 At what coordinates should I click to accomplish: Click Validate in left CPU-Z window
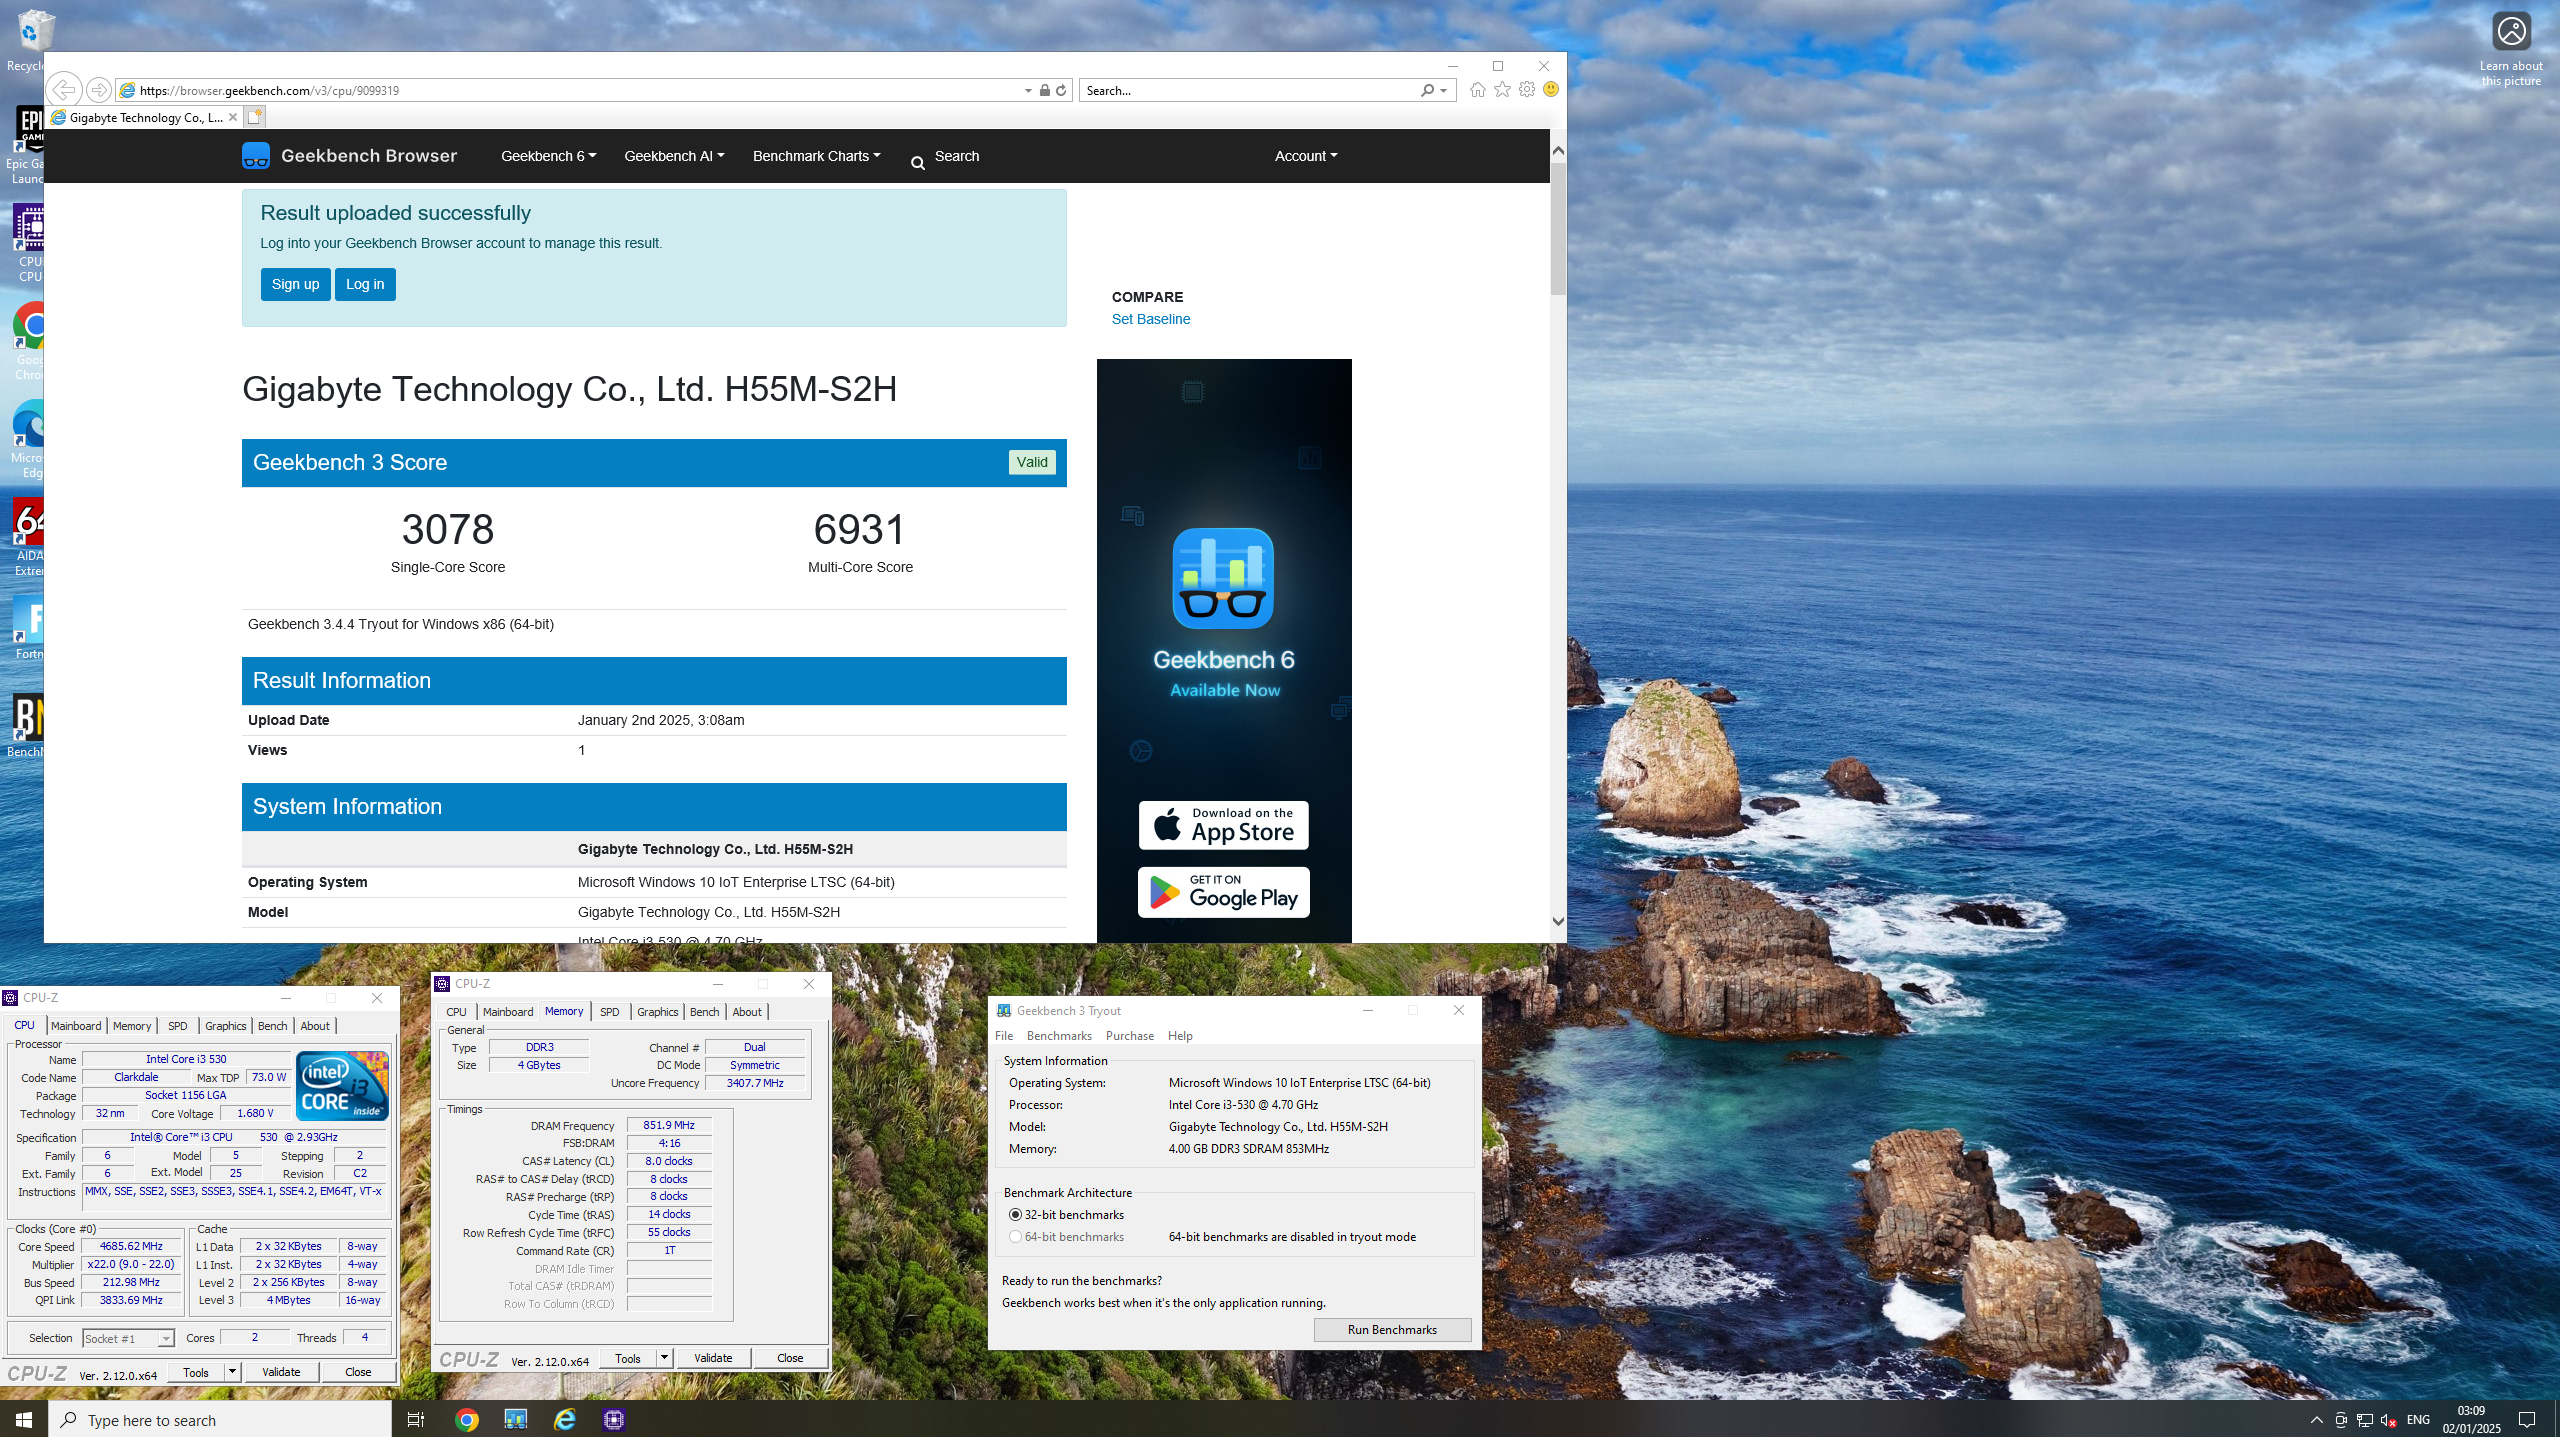click(281, 1372)
